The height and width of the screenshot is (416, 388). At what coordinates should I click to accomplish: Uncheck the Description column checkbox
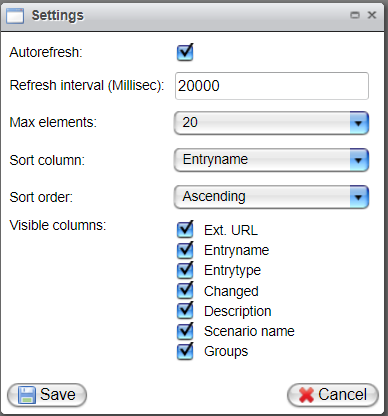pos(185,311)
